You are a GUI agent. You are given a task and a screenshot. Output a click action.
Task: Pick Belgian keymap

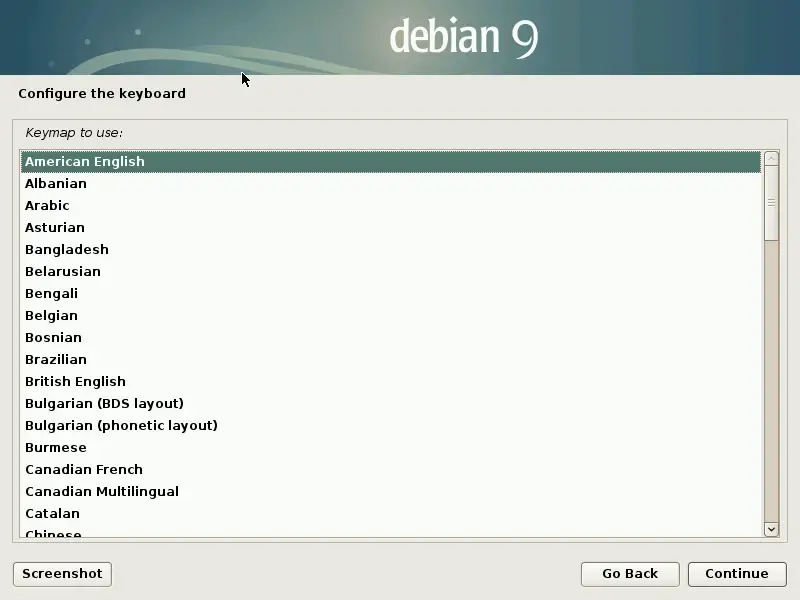click(x=51, y=316)
